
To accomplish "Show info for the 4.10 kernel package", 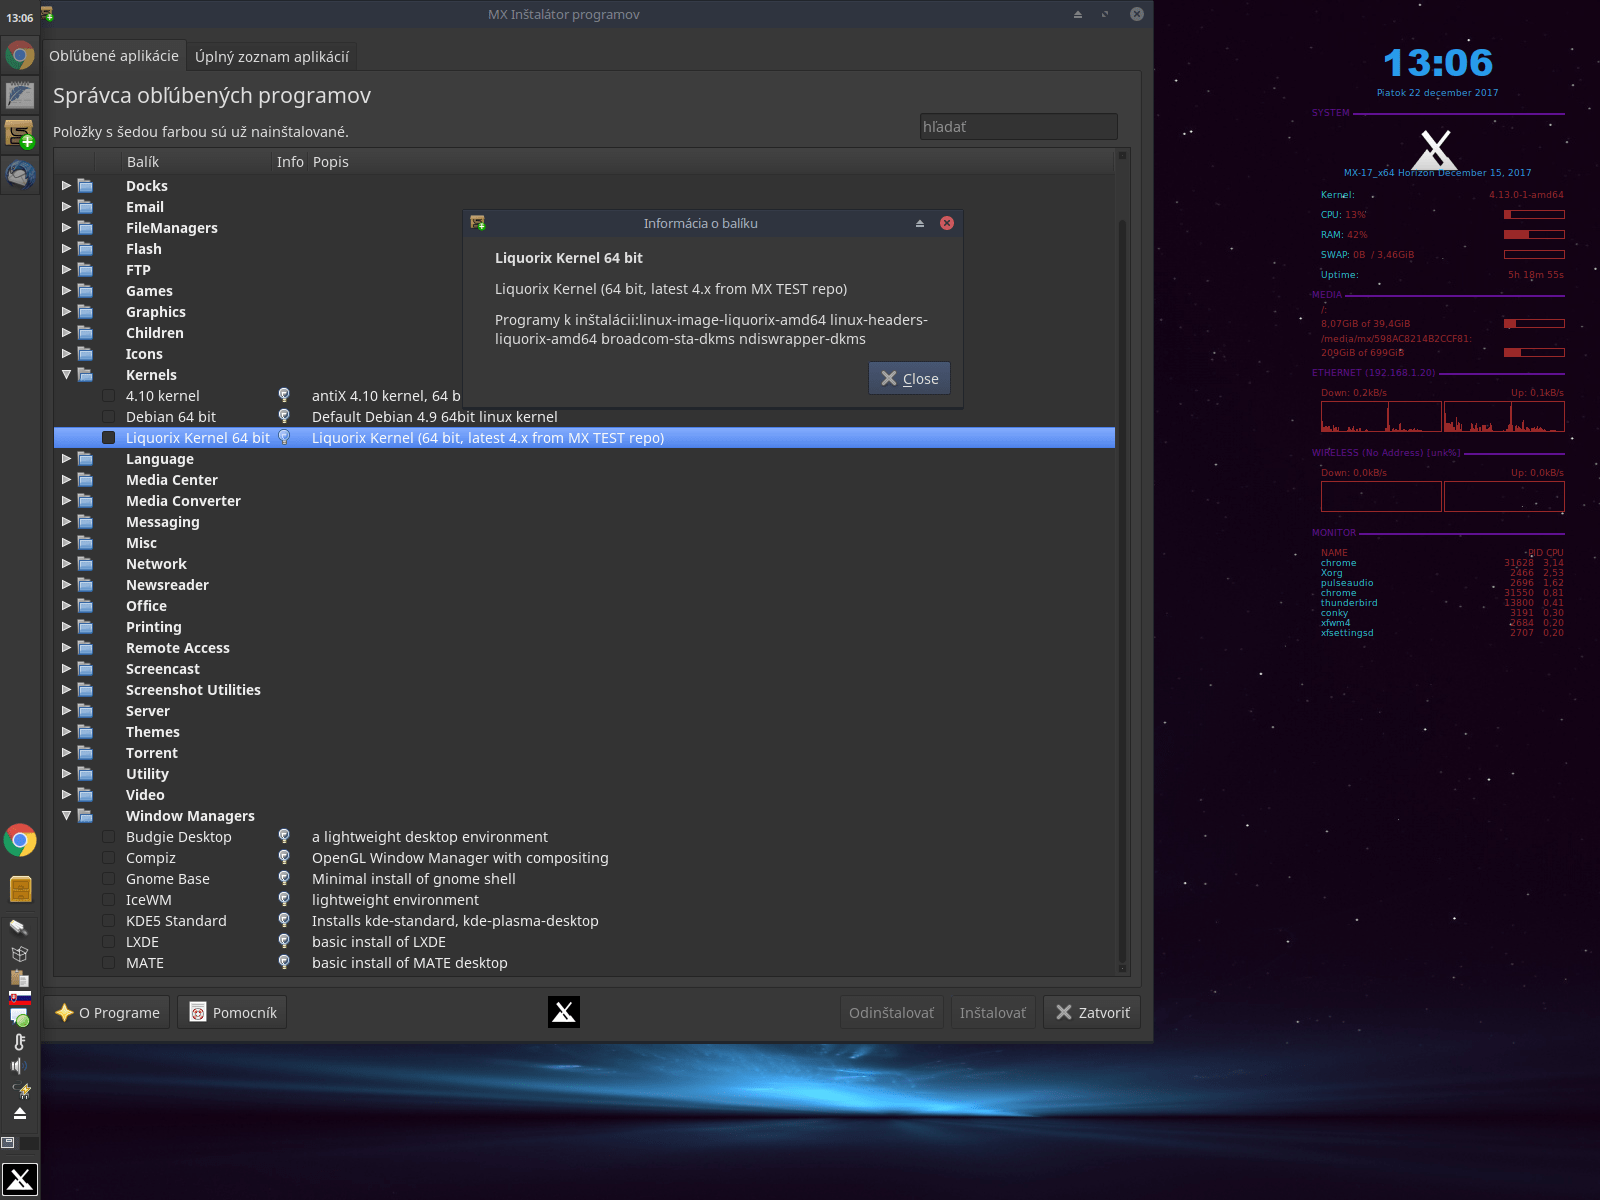I will (x=284, y=395).
